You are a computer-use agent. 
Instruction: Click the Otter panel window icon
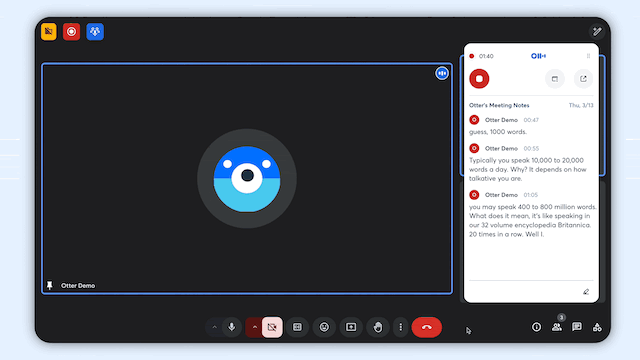pyautogui.click(x=555, y=79)
